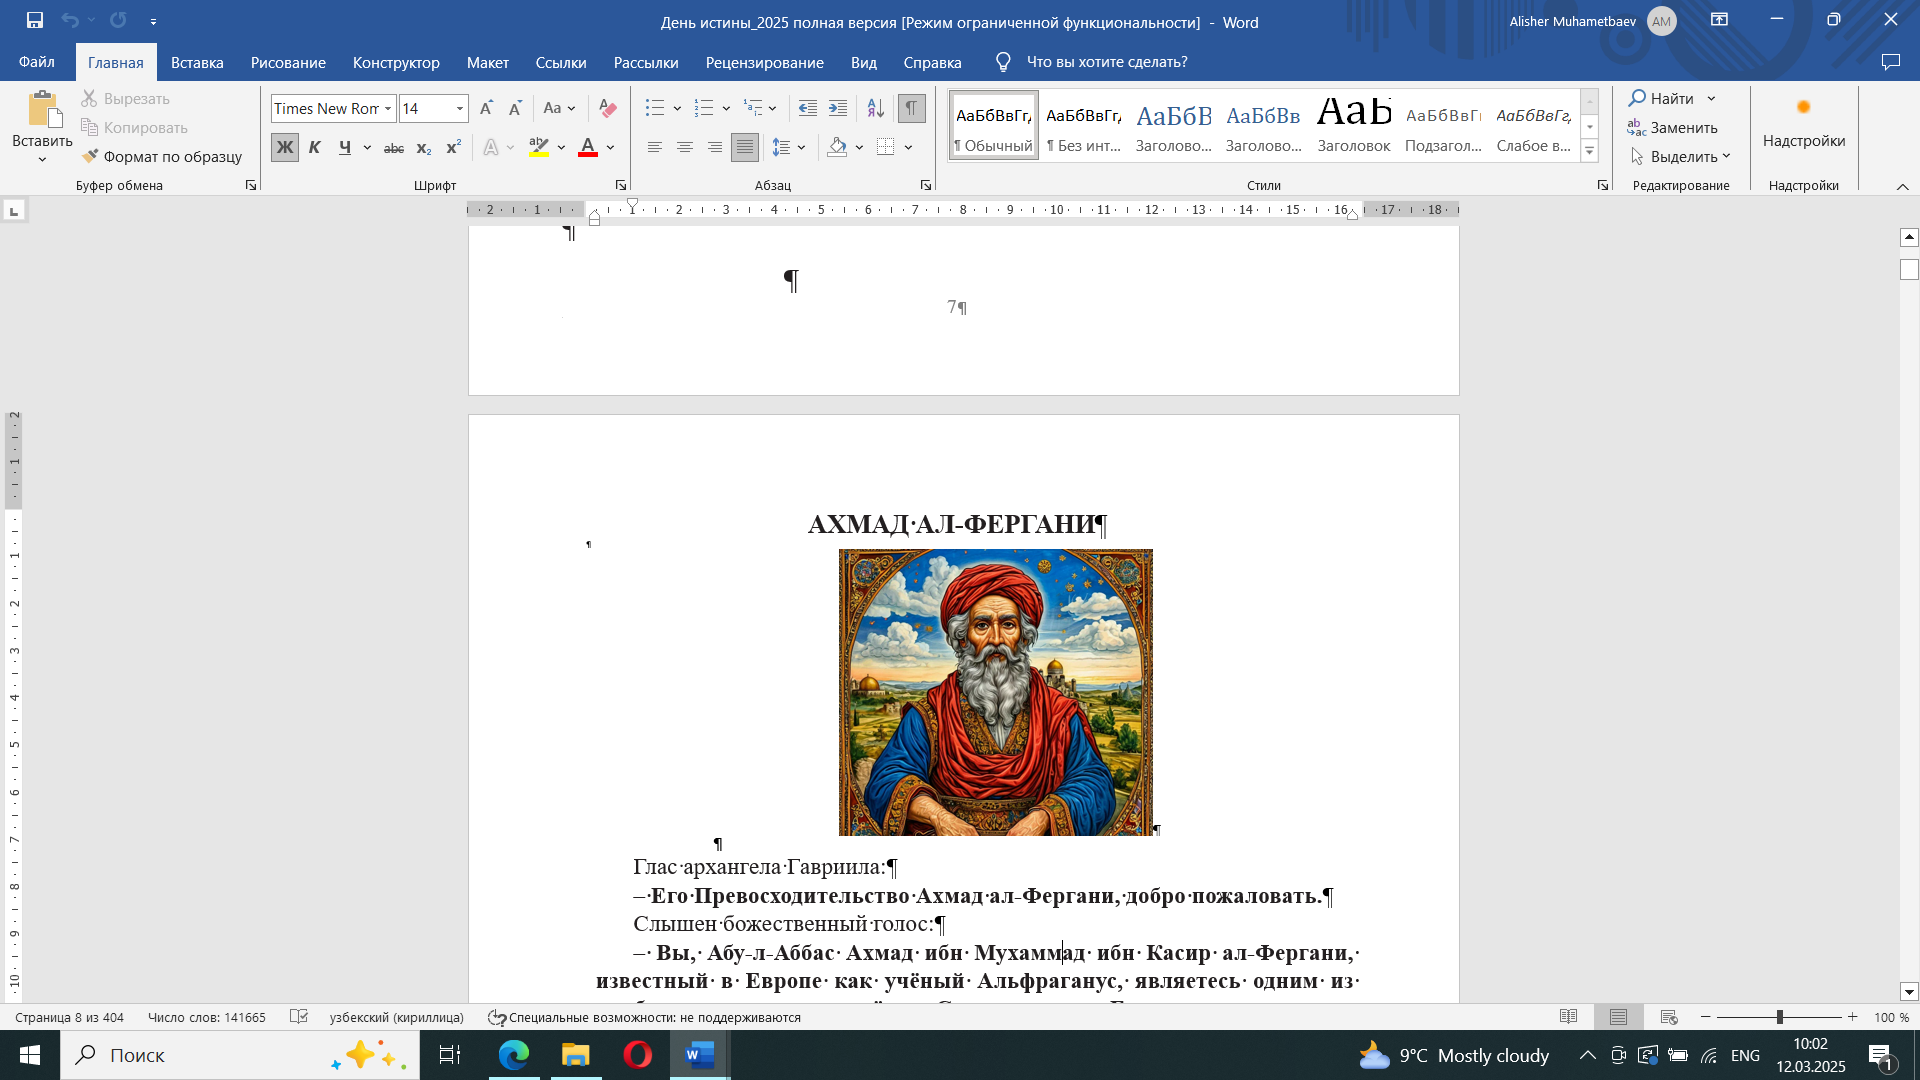Clear all formatting with eraser icon
1920x1080 pixels.
coord(607,108)
